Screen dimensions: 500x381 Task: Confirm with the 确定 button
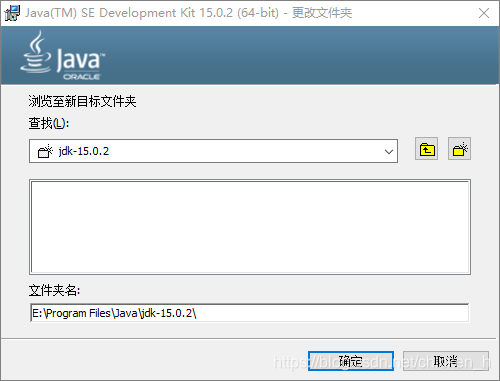(x=351, y=361)
